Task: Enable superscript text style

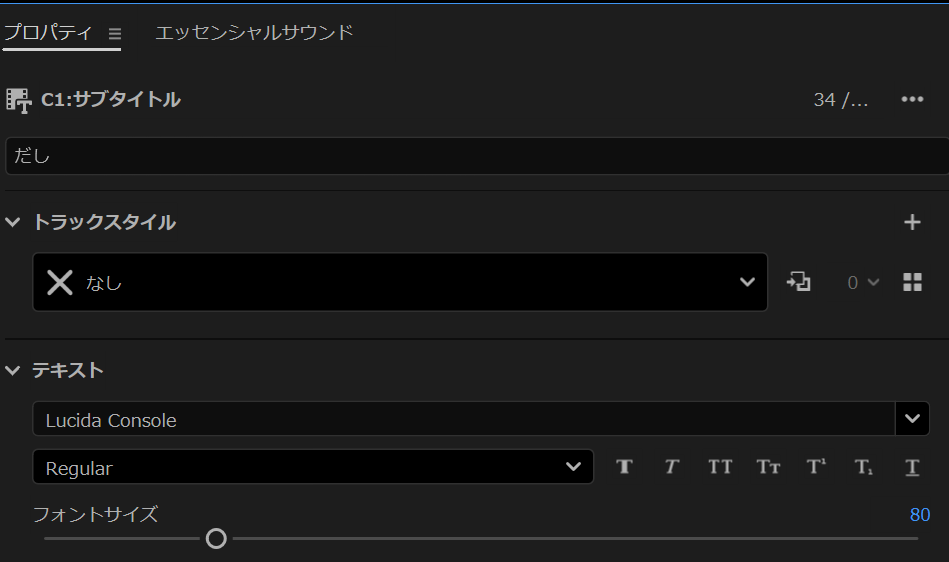Action: 816,467
